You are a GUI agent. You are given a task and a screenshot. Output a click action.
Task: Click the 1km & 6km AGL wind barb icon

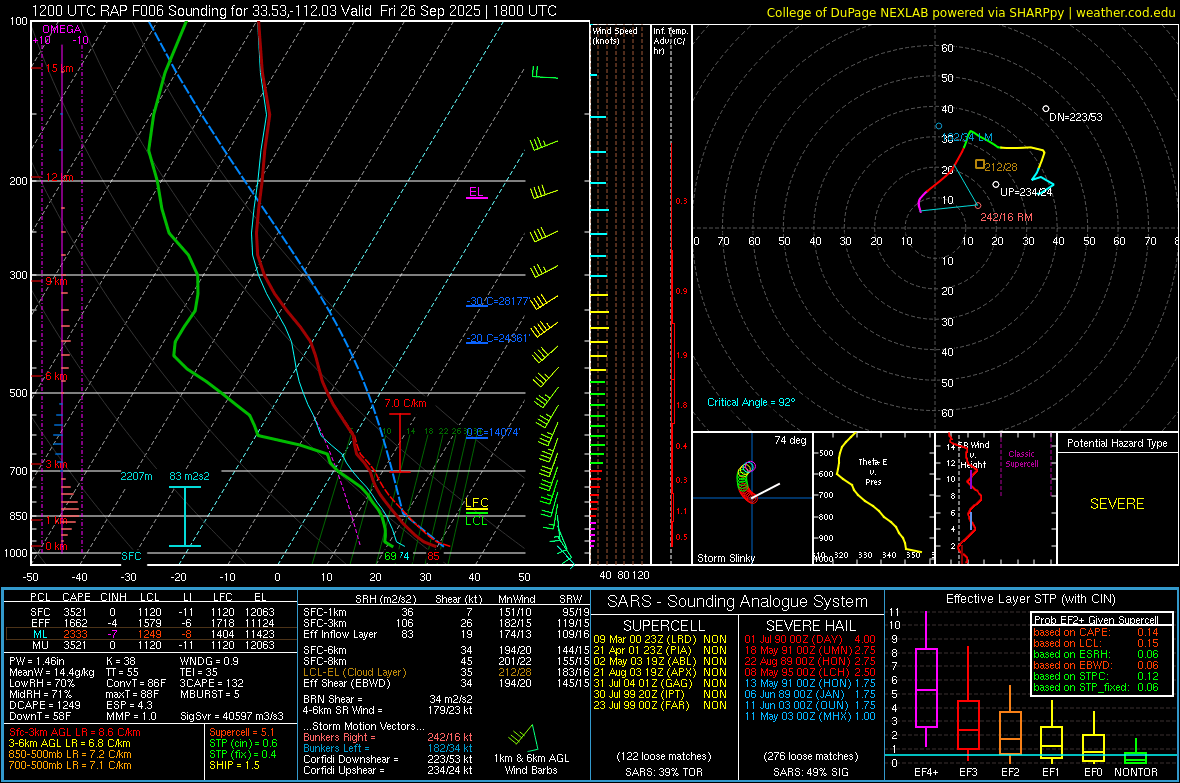tap(523, 736)
